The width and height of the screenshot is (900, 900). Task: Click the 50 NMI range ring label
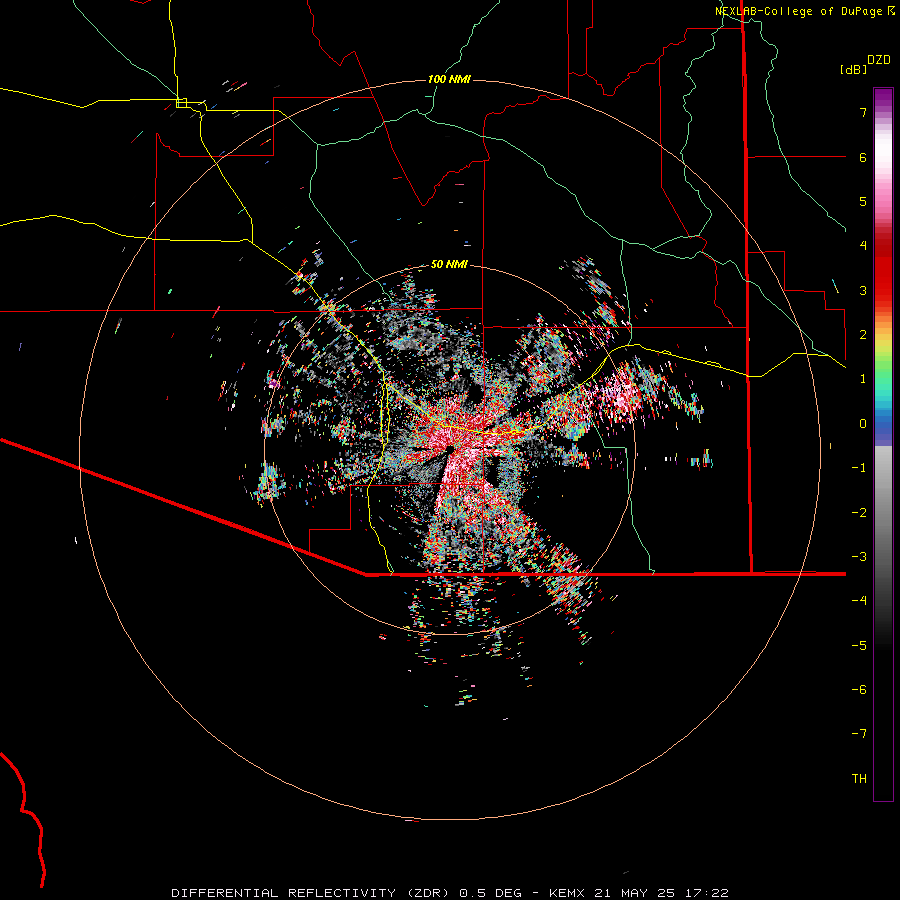click(449, 264)
